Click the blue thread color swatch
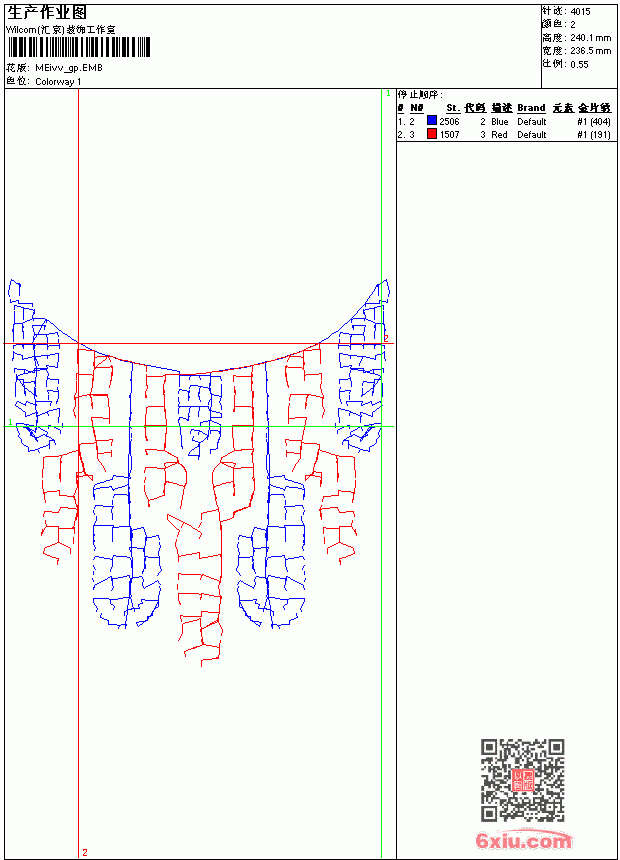 432,121
